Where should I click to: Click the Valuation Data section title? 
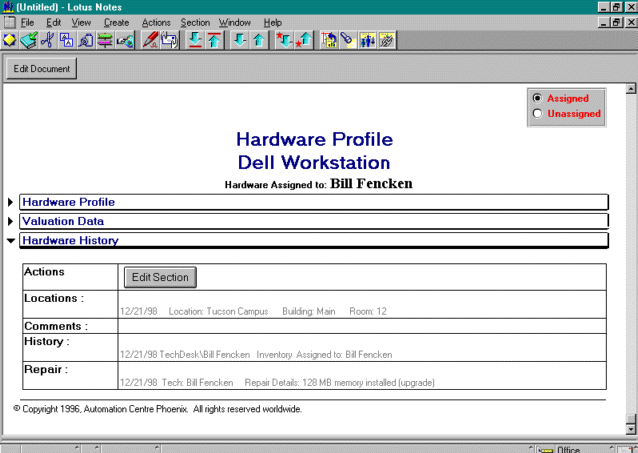coord(63,221)
